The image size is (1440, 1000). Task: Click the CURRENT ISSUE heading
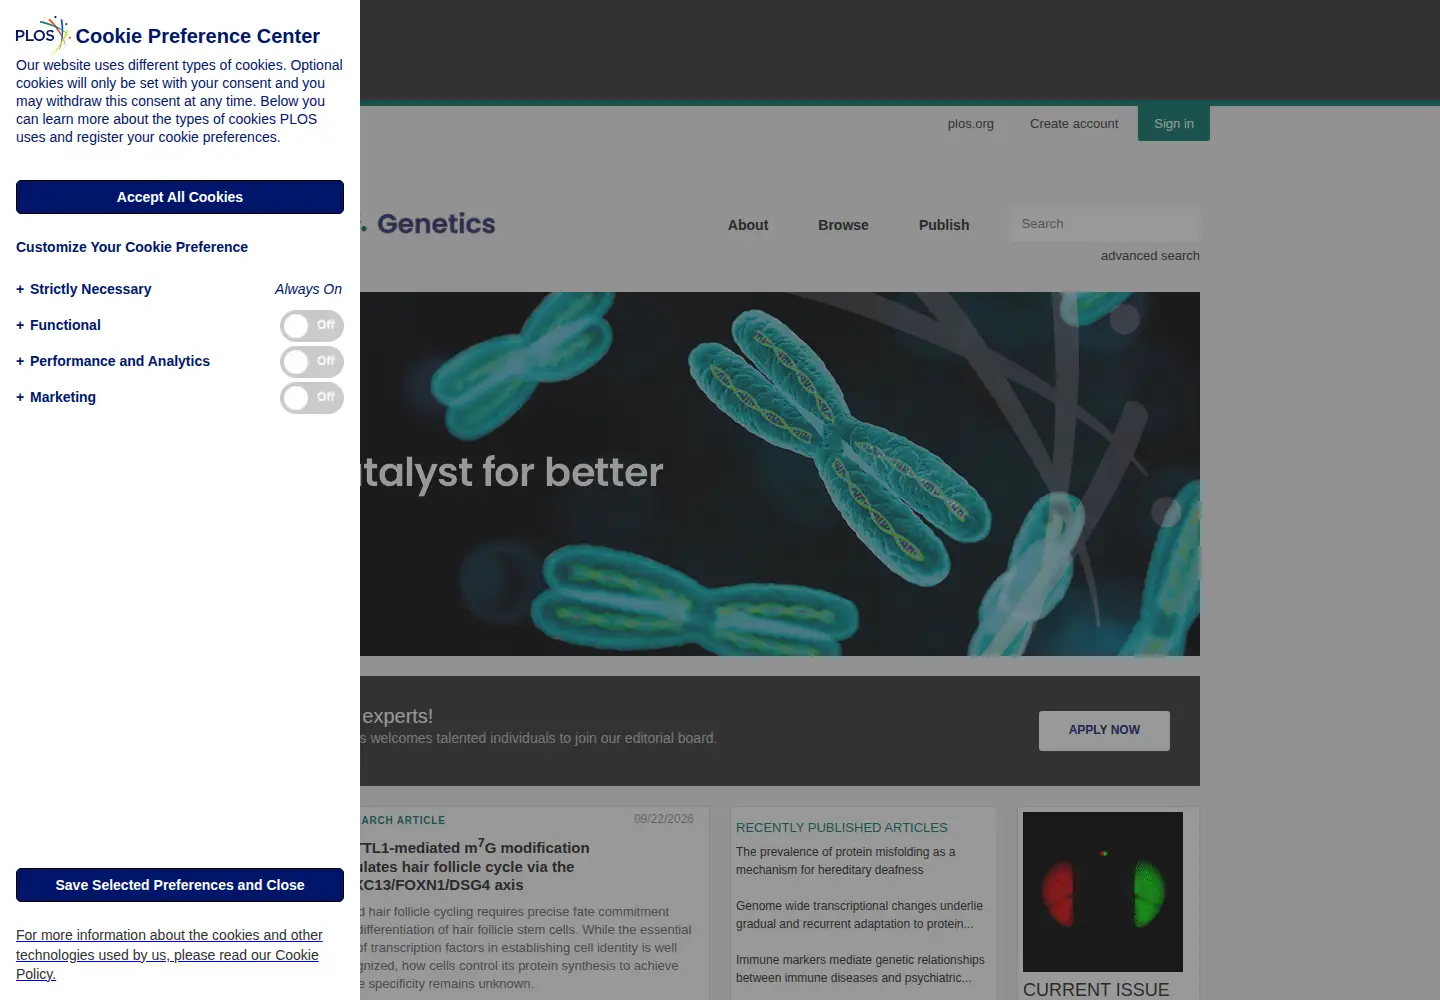(1096, 989)
